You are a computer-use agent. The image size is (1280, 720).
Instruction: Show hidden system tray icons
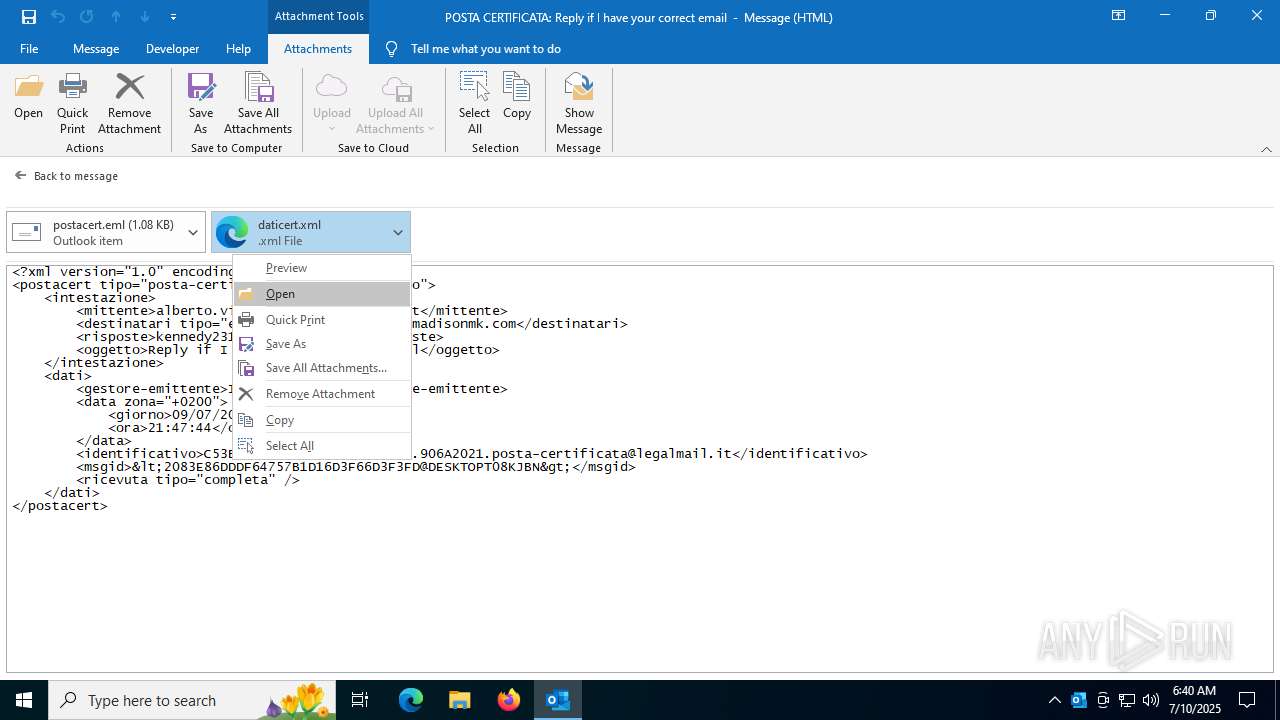tap(1054, 700)
